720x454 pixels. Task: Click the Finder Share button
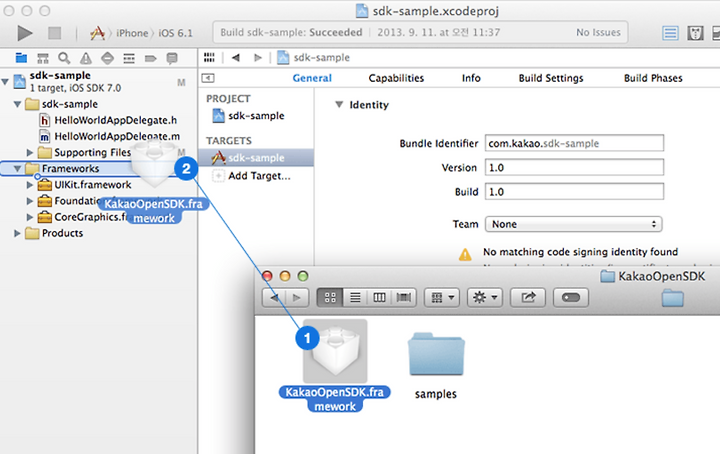tap(528, 298)
